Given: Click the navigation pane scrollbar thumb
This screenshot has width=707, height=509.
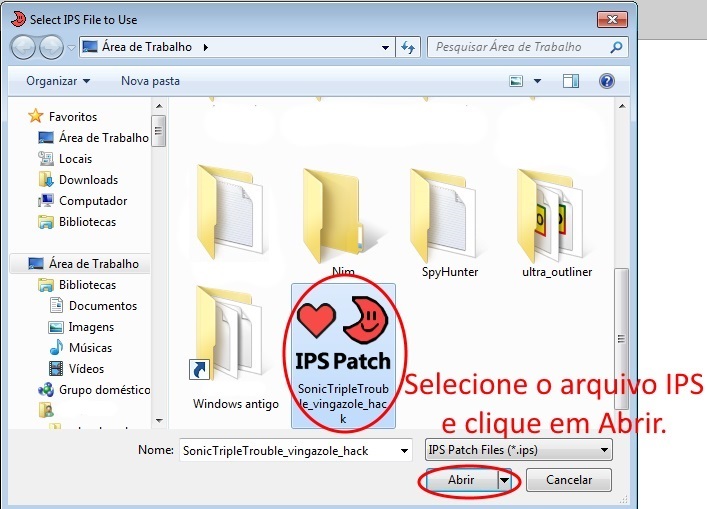Looking at the screenshot, I should (x=159, y=131).
